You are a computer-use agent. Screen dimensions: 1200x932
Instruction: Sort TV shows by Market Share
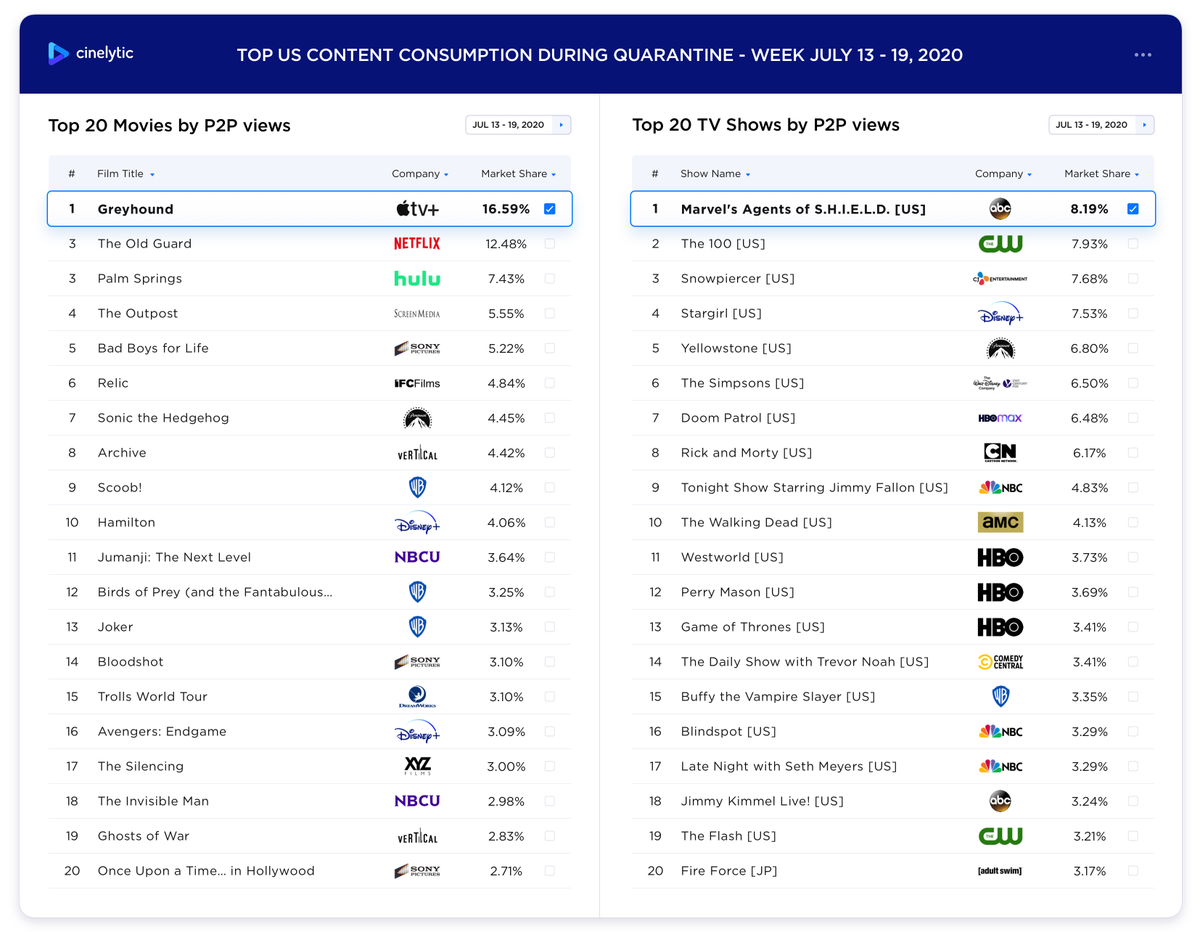pyautogui.click(x=1102, y=174)
